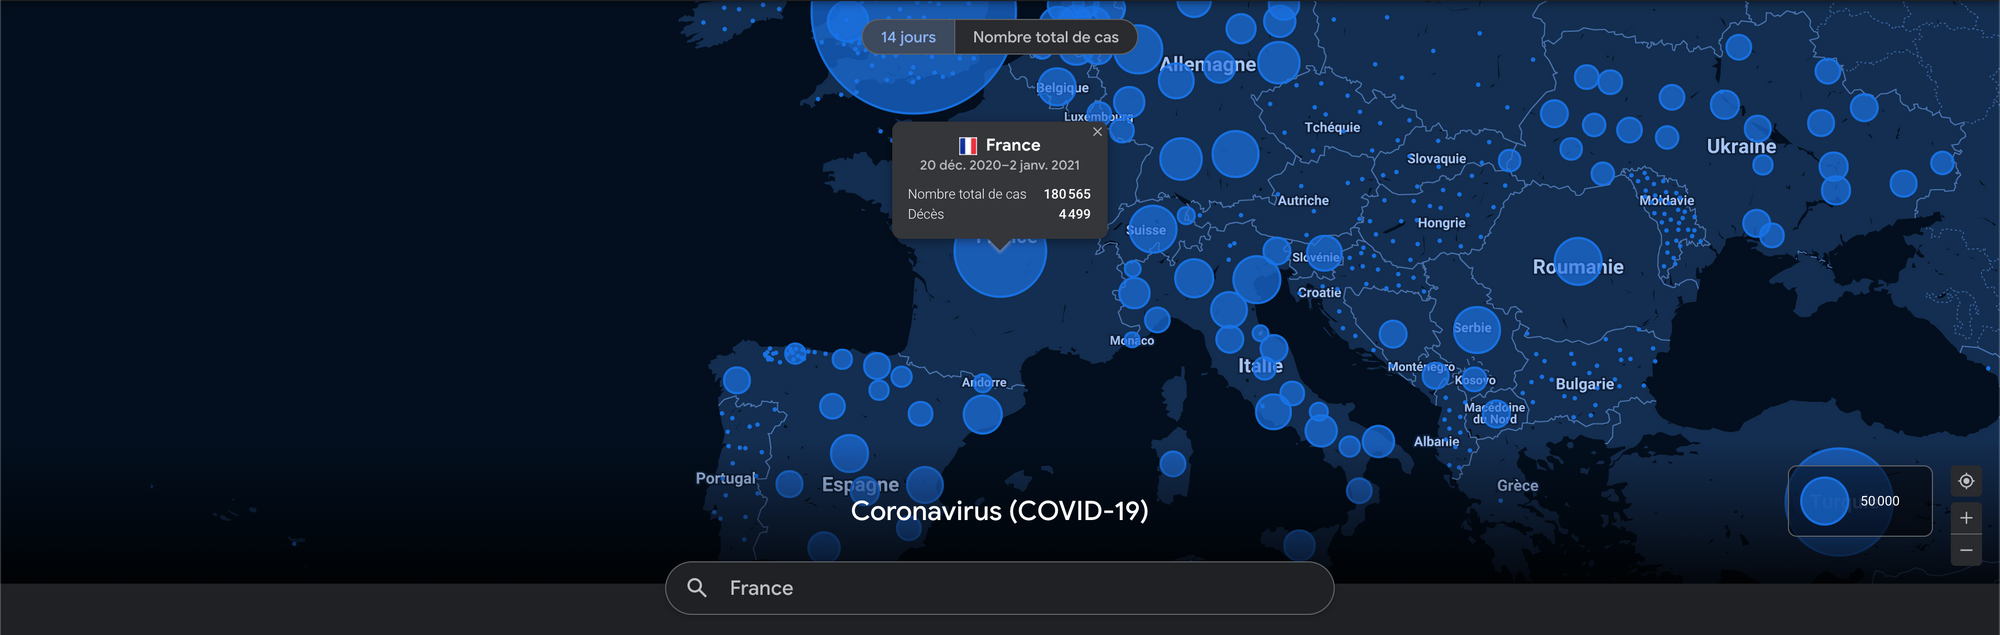Image resolution: width=2000 pixels, height=635 pixels.
Task: Zoom in with the plus button
Action: (x=1966, y=518)
